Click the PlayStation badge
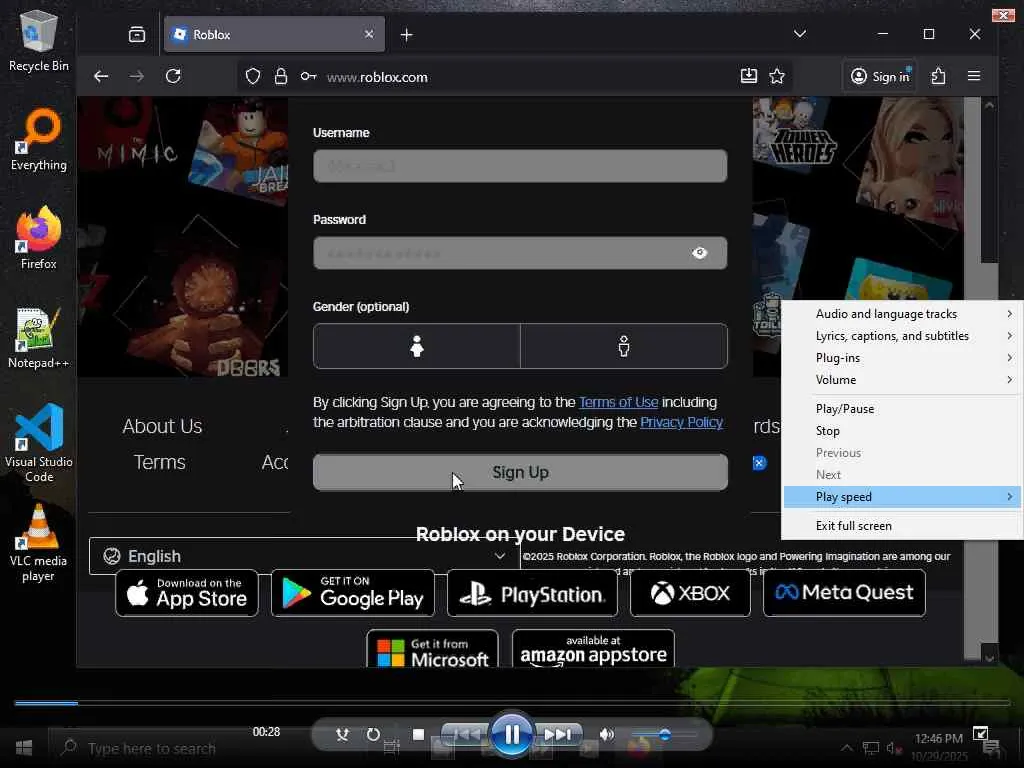The height and width of the screenshot is (768, 1024). coord(532,593)
